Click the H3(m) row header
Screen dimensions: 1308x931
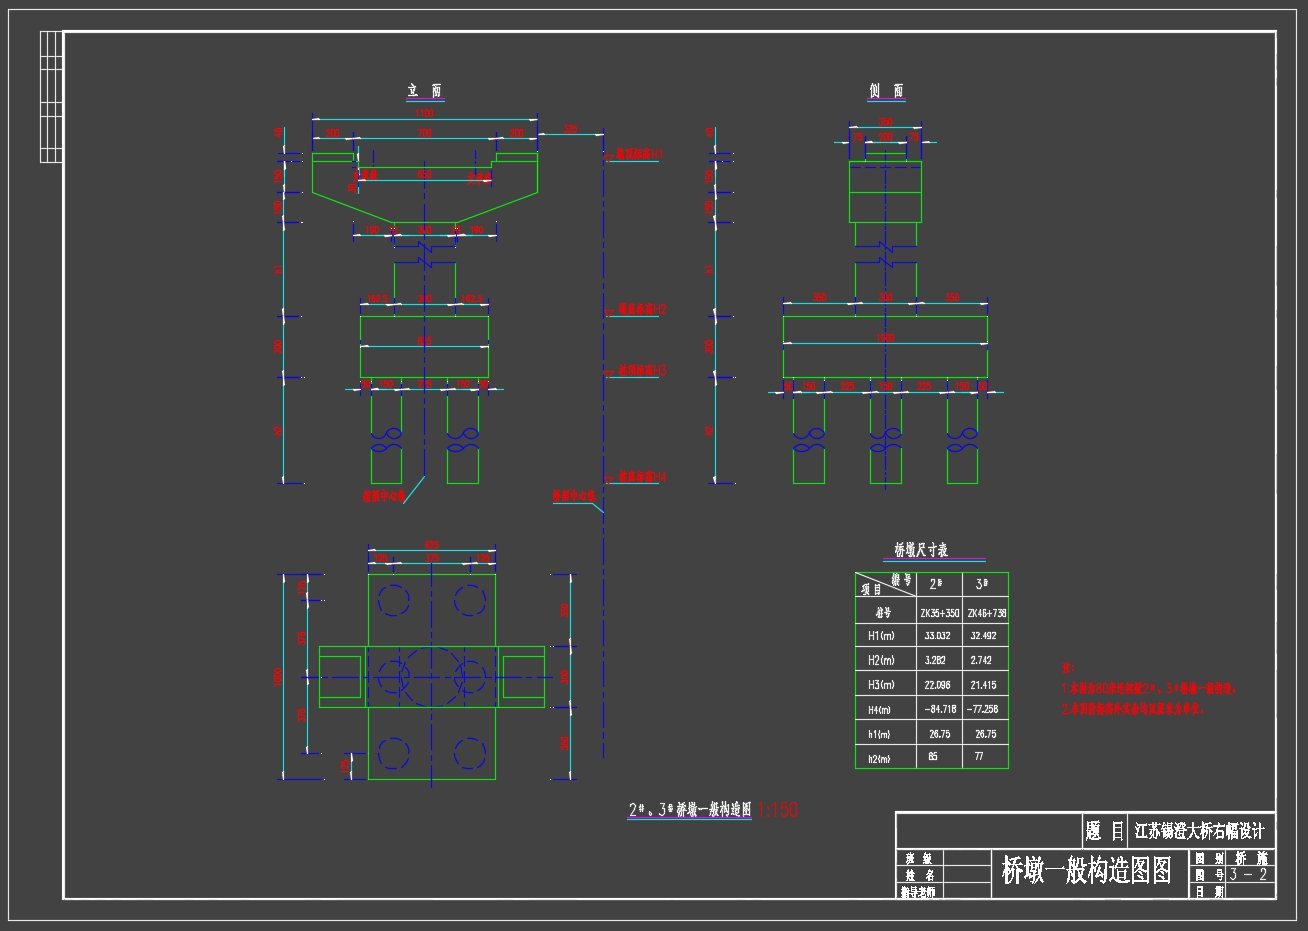875,685
